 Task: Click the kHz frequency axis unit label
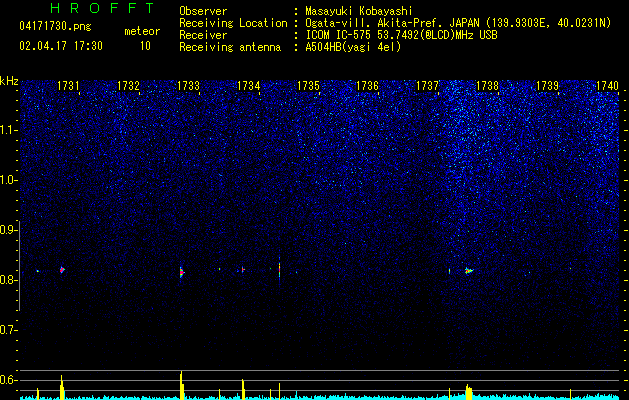click(9, 81)
